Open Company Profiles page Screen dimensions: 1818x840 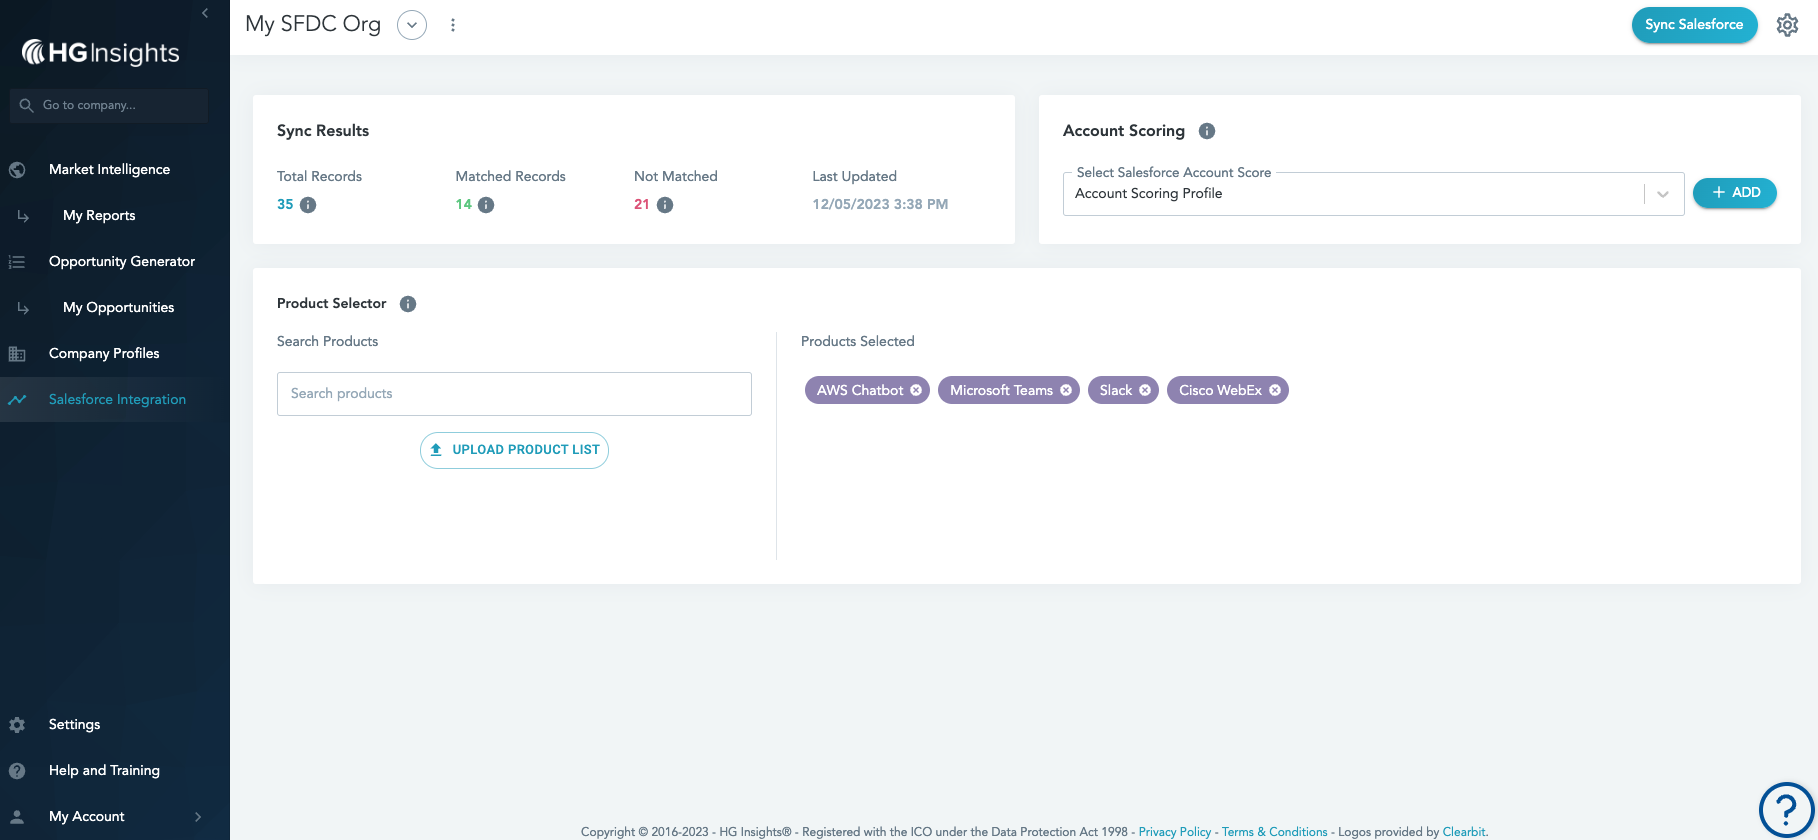click(x=104, y=354)
